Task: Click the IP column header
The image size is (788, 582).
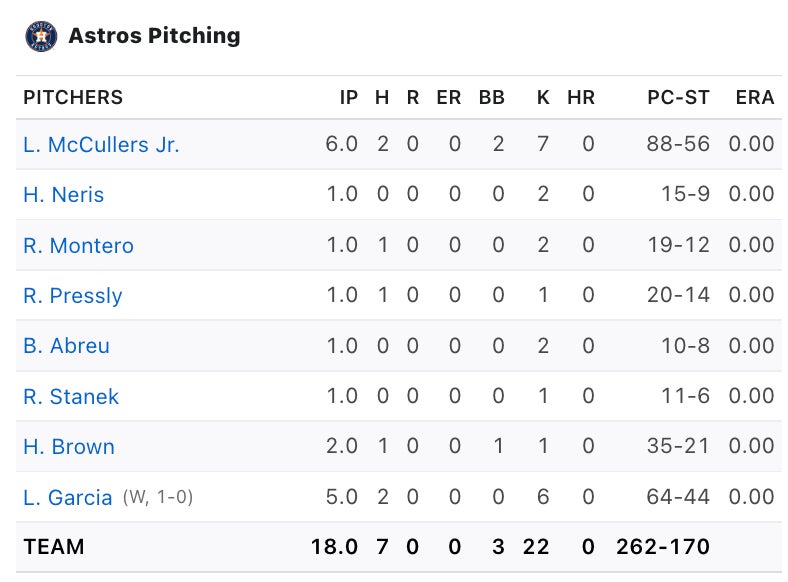Action: click(x=348, y=97)
